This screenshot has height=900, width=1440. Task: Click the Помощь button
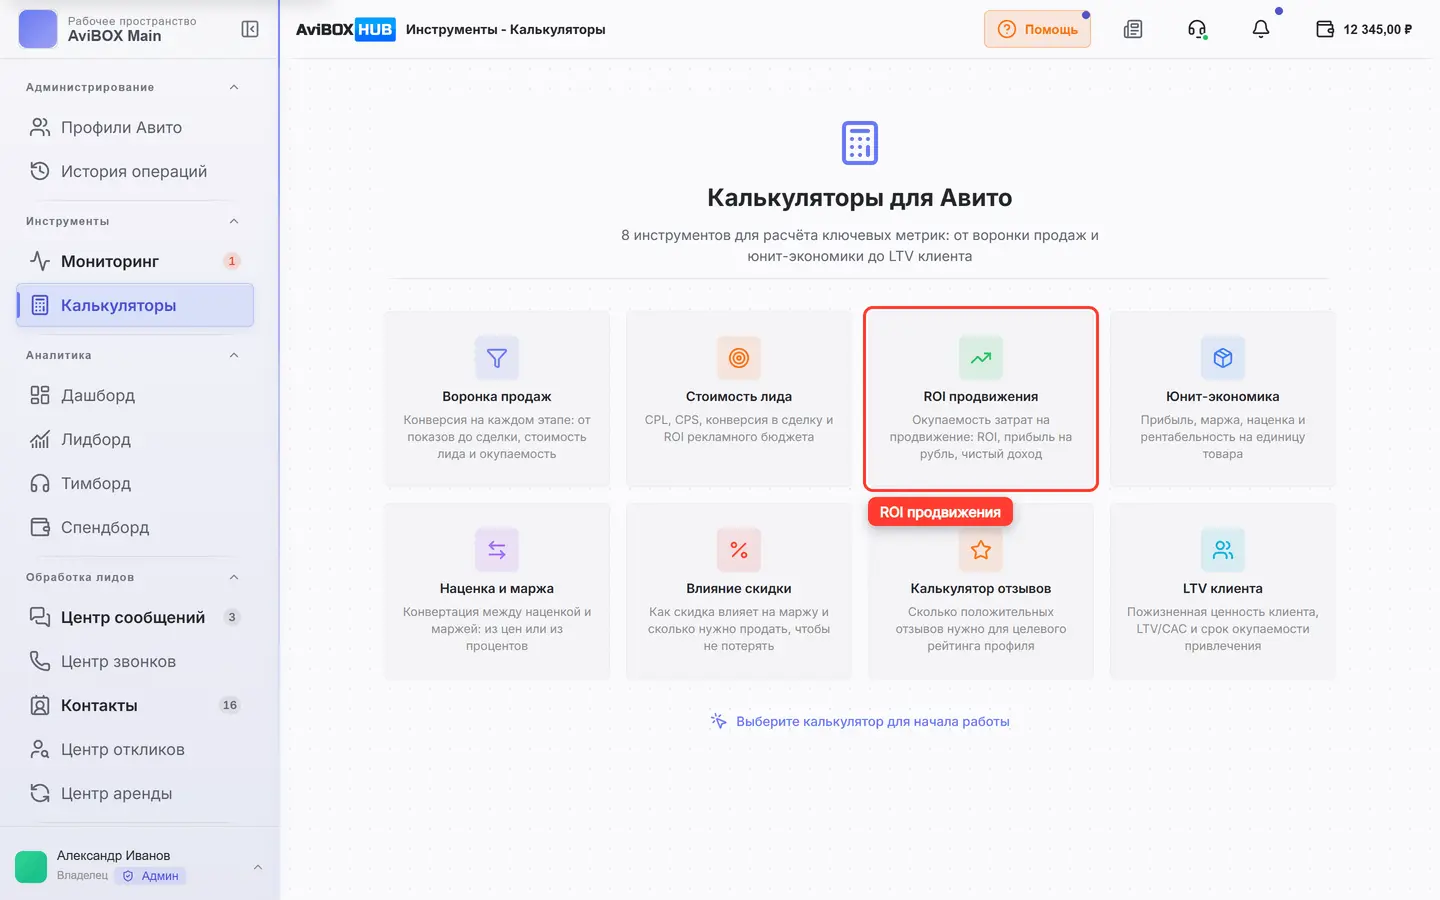(x=1037, y=29)
